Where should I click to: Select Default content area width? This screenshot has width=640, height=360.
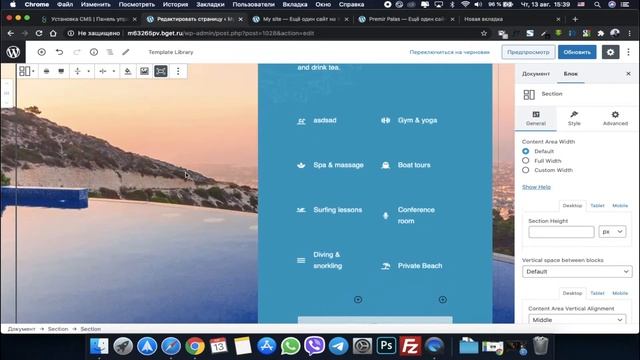coord(526,151)
